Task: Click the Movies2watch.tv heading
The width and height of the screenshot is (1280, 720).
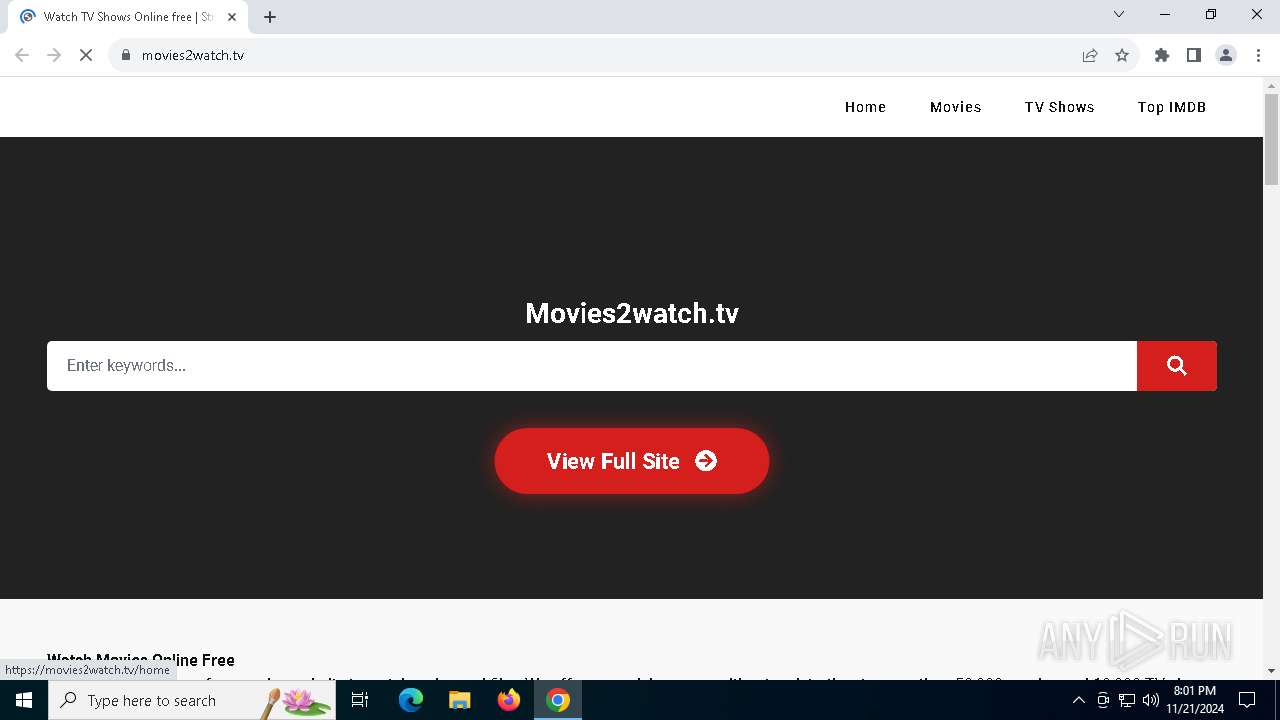Action: coord(632,313)
